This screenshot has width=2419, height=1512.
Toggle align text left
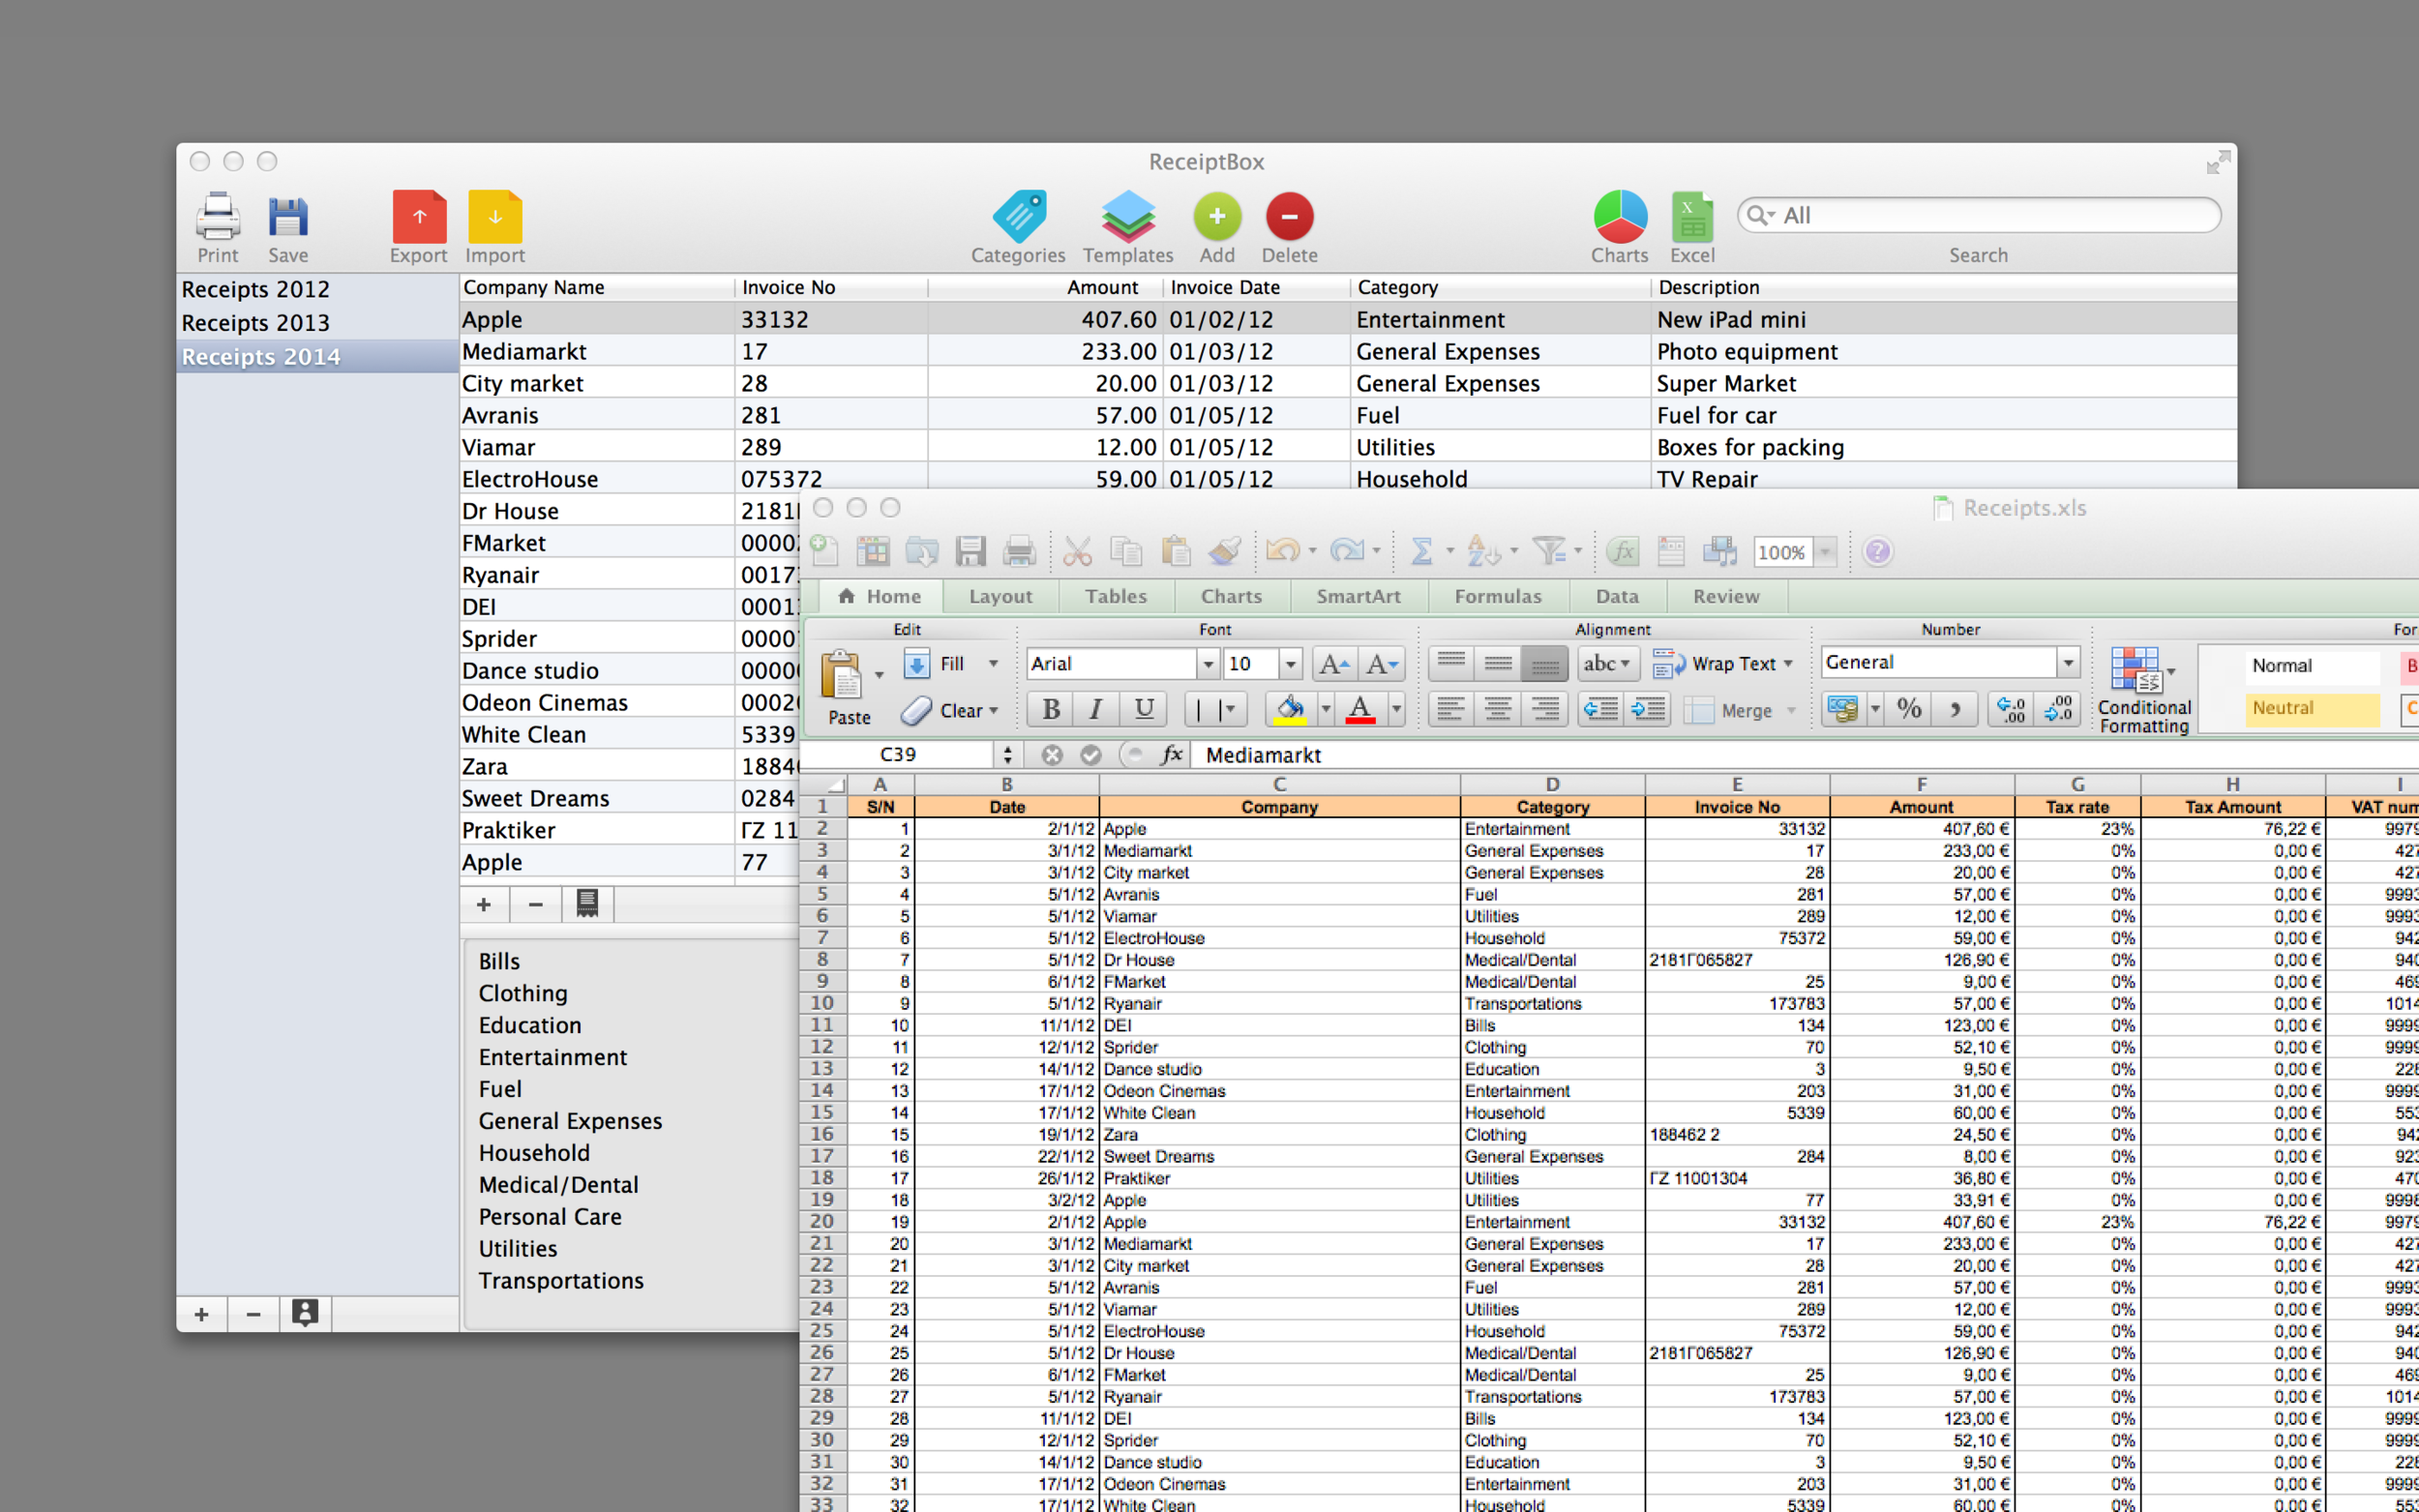click(1451, 710)
